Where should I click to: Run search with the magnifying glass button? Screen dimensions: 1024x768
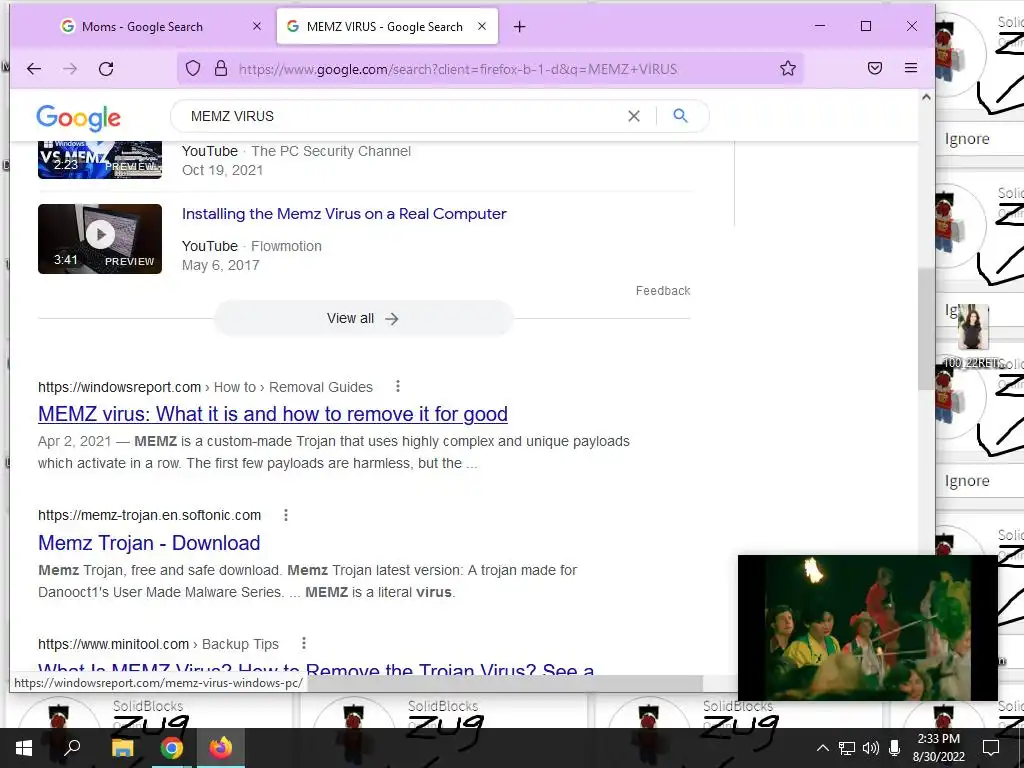(x=680, y=116)
